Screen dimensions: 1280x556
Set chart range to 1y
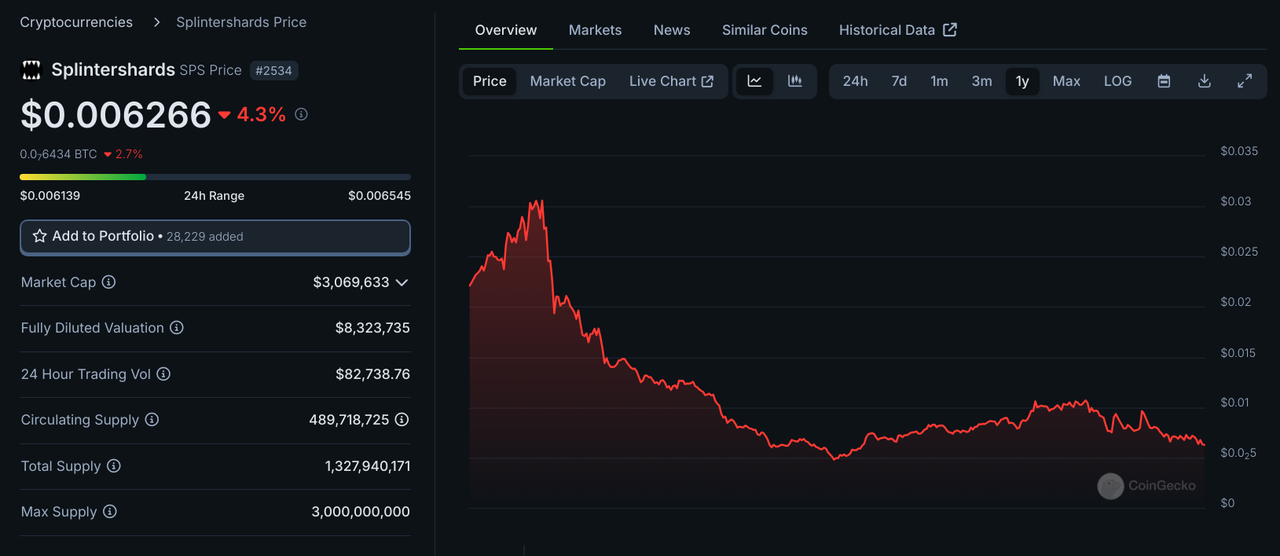[1023, 81]
